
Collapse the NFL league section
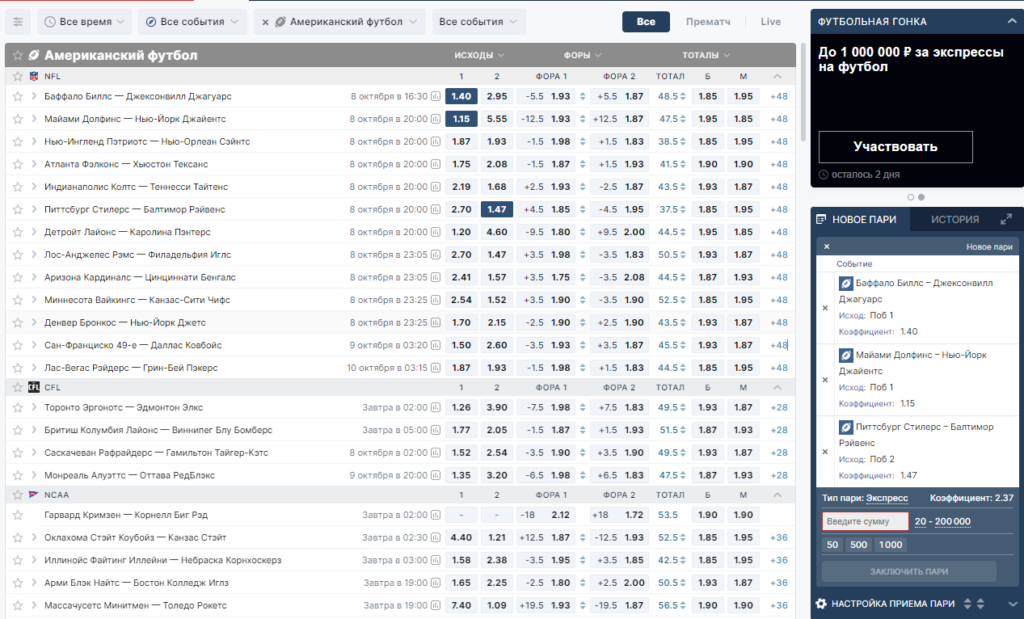[777, 76]
